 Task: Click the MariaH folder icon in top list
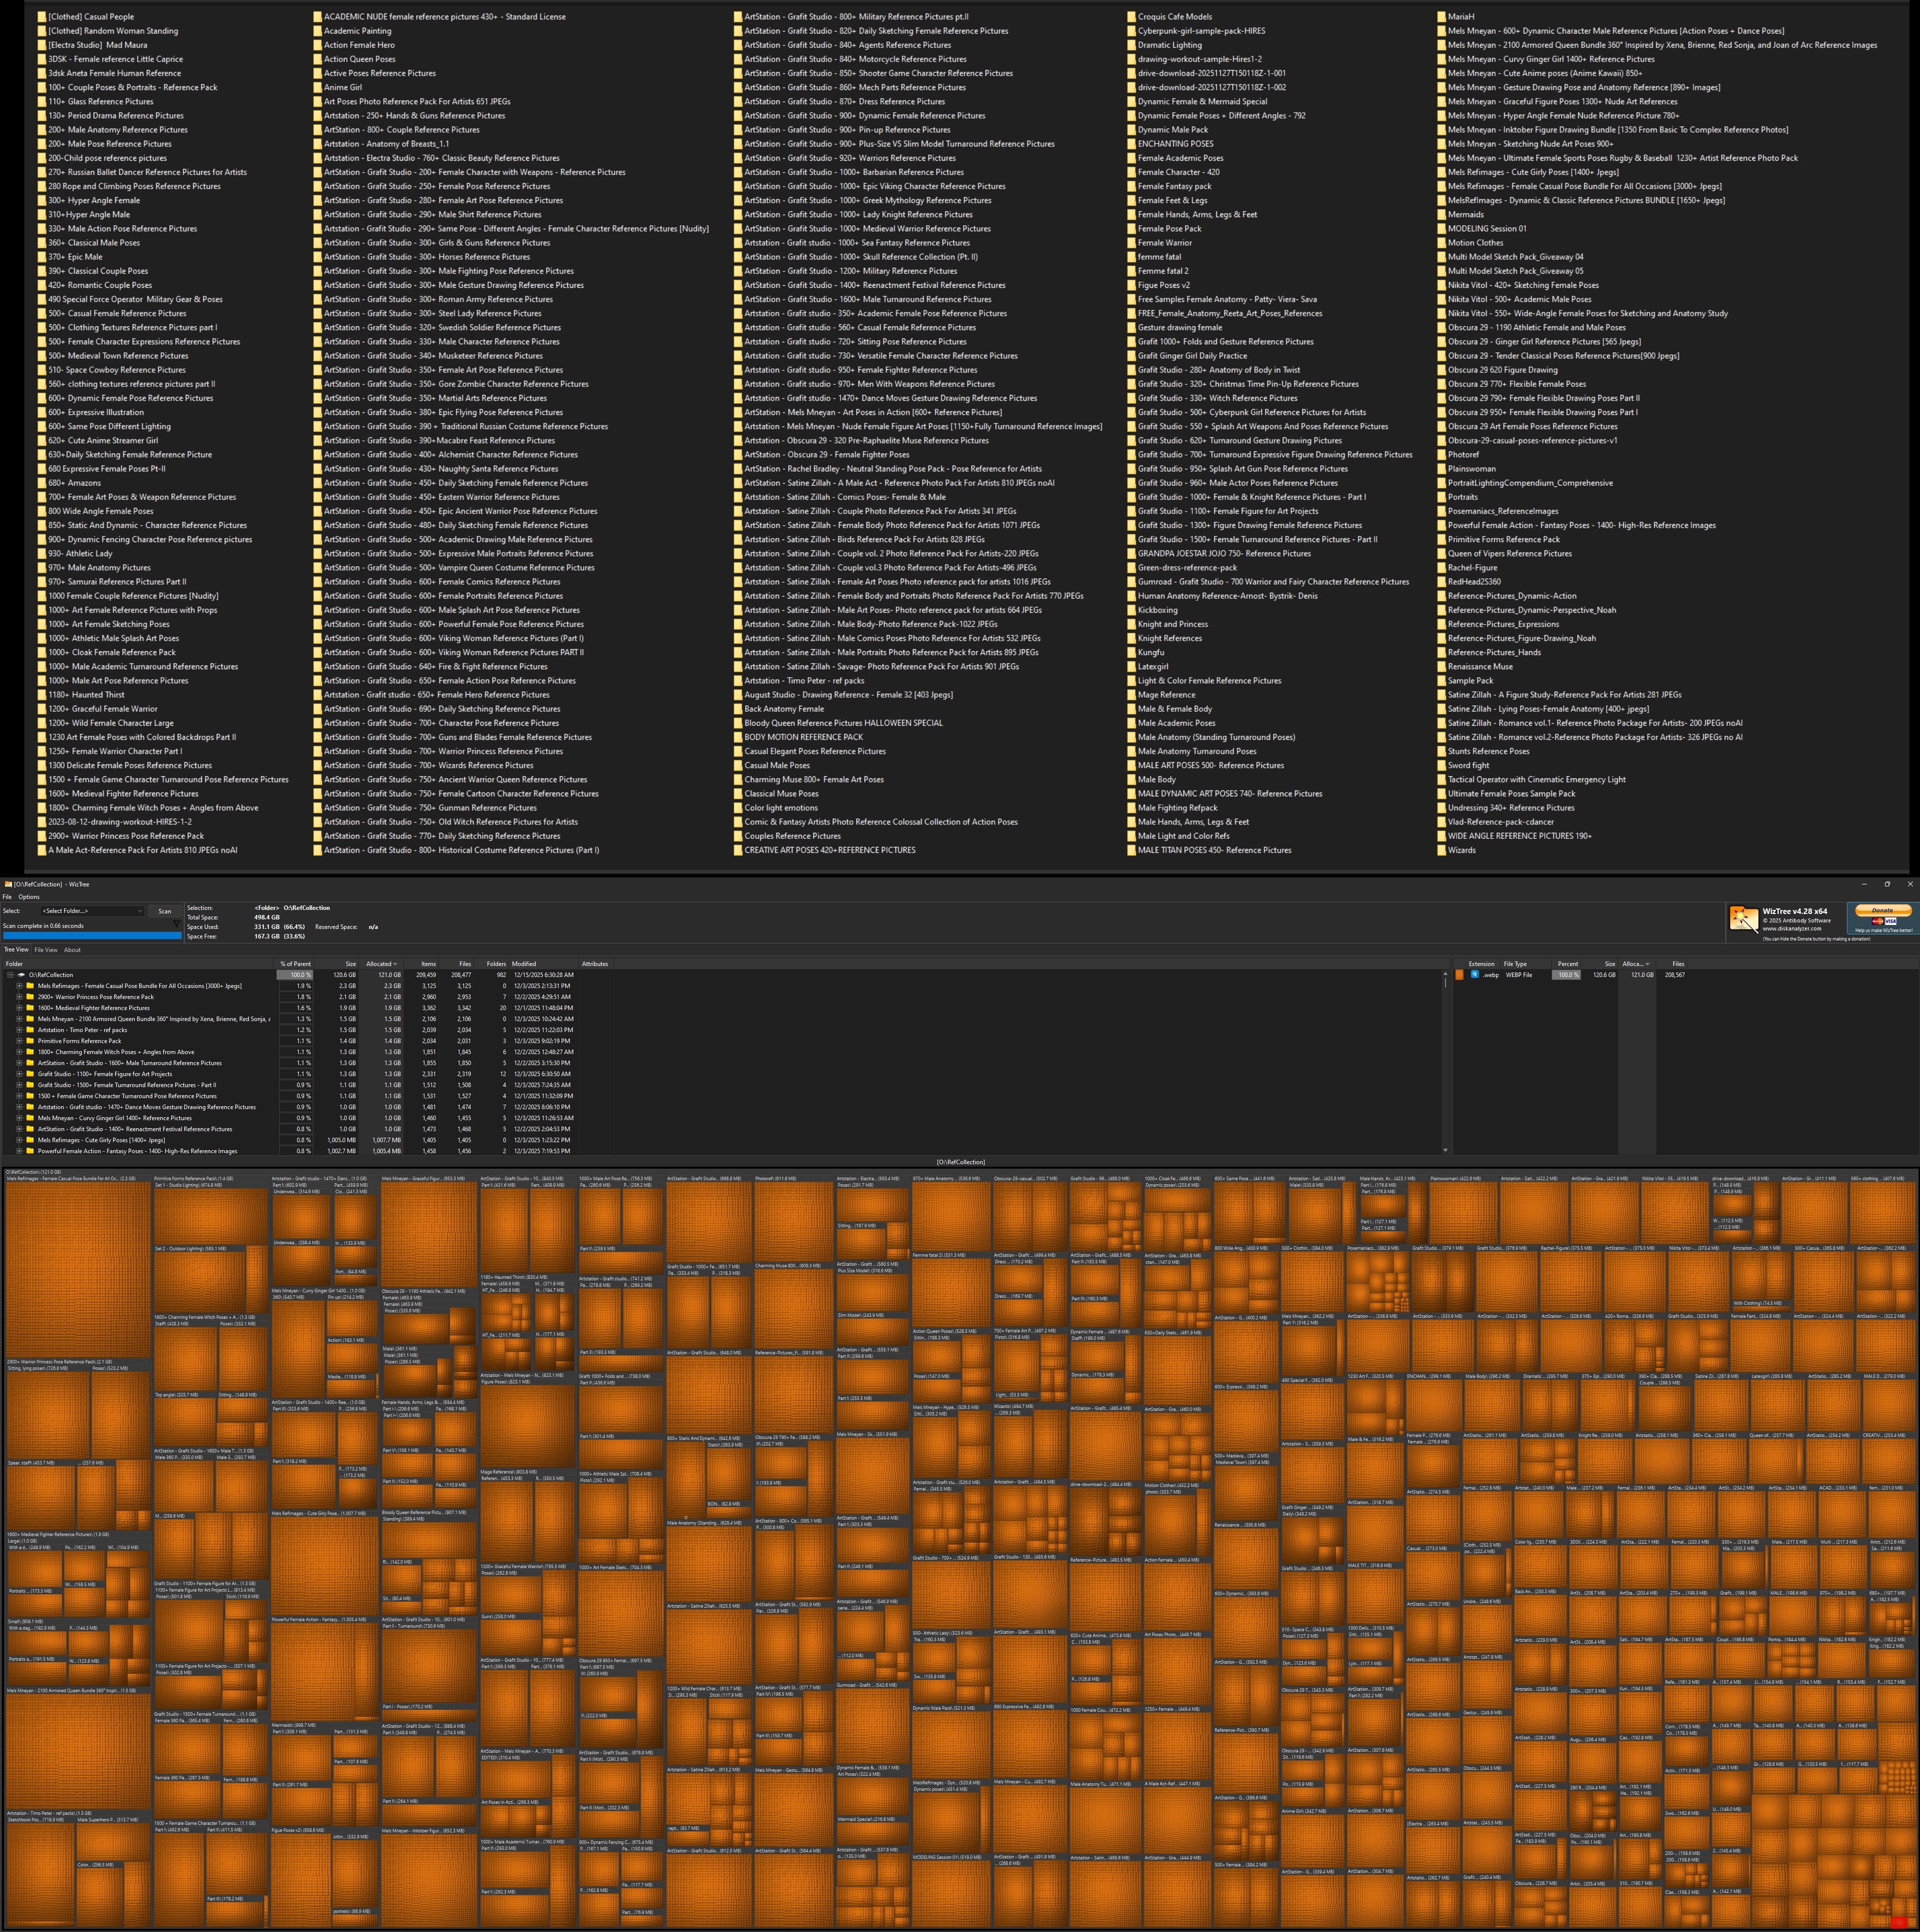tap(1441, 17)
